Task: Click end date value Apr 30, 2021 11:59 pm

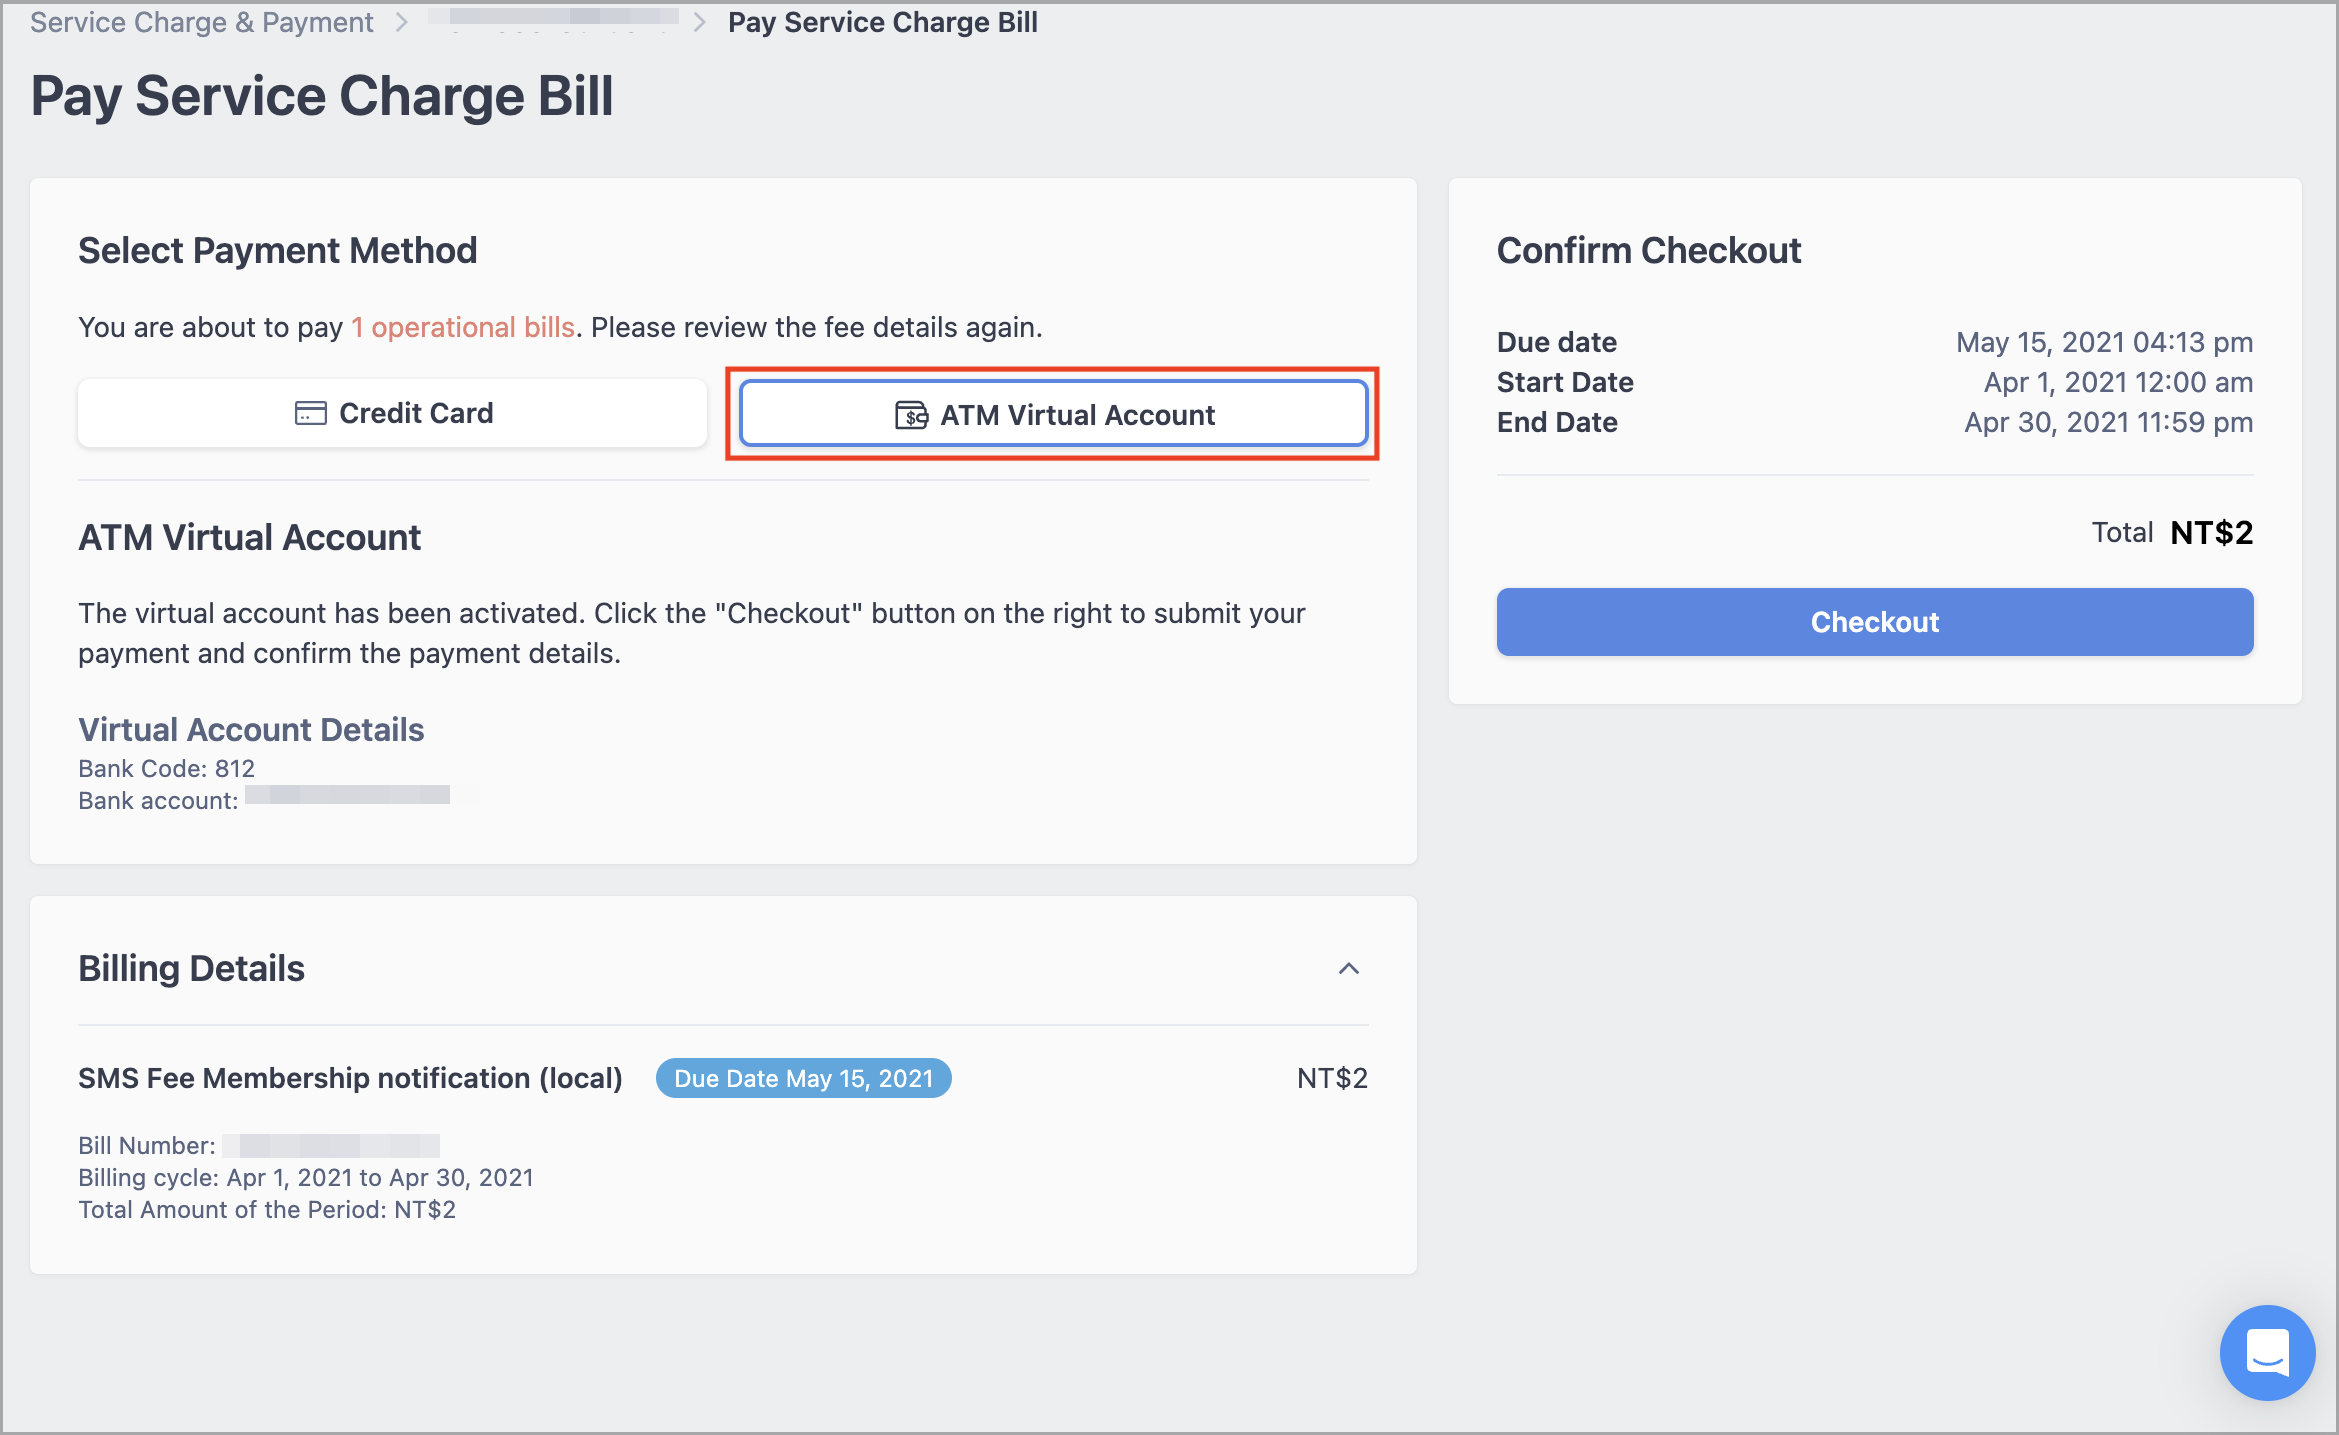Action: [x=2108, y=422]
